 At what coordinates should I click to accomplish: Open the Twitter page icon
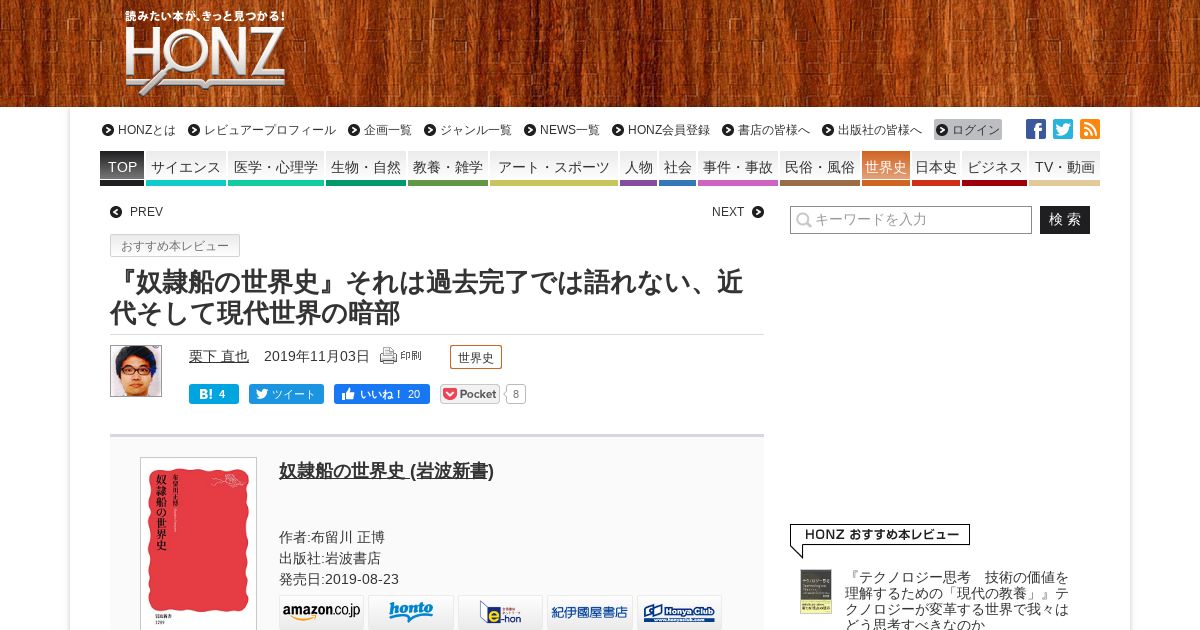(x=1063, y=129)
